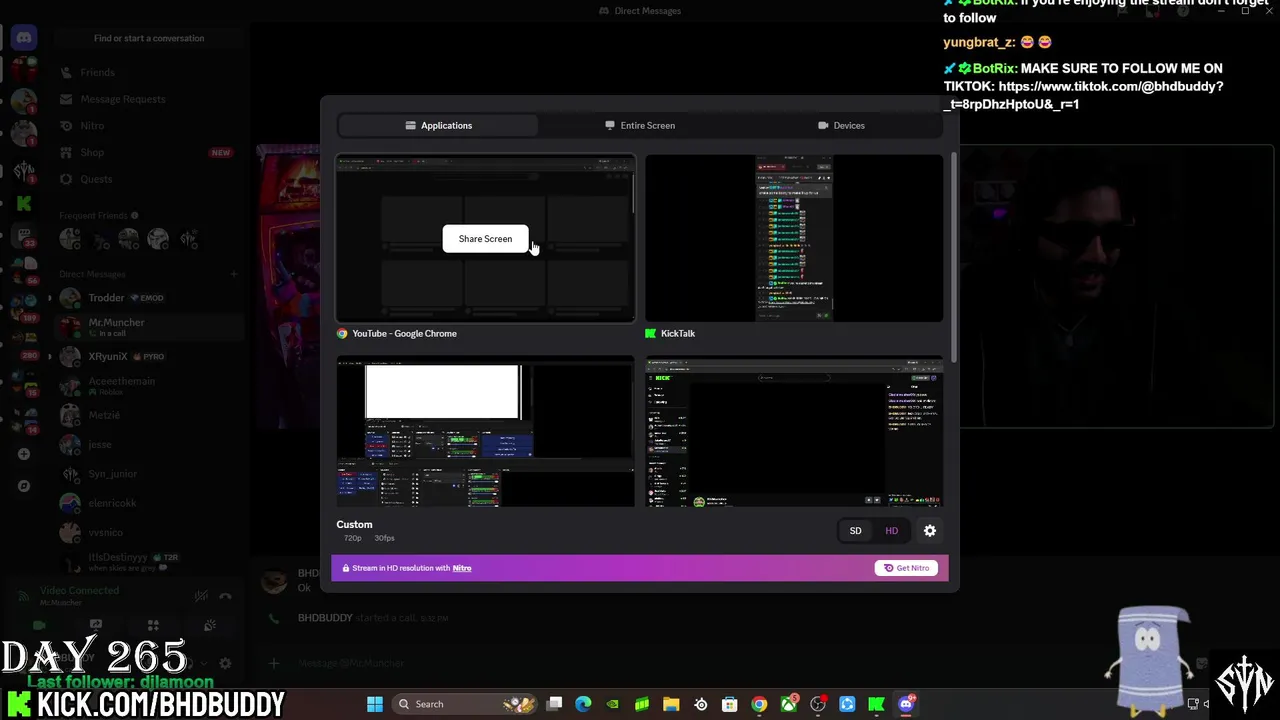Open jesse direct message
1280x720 pixels.
coord(150,444)
